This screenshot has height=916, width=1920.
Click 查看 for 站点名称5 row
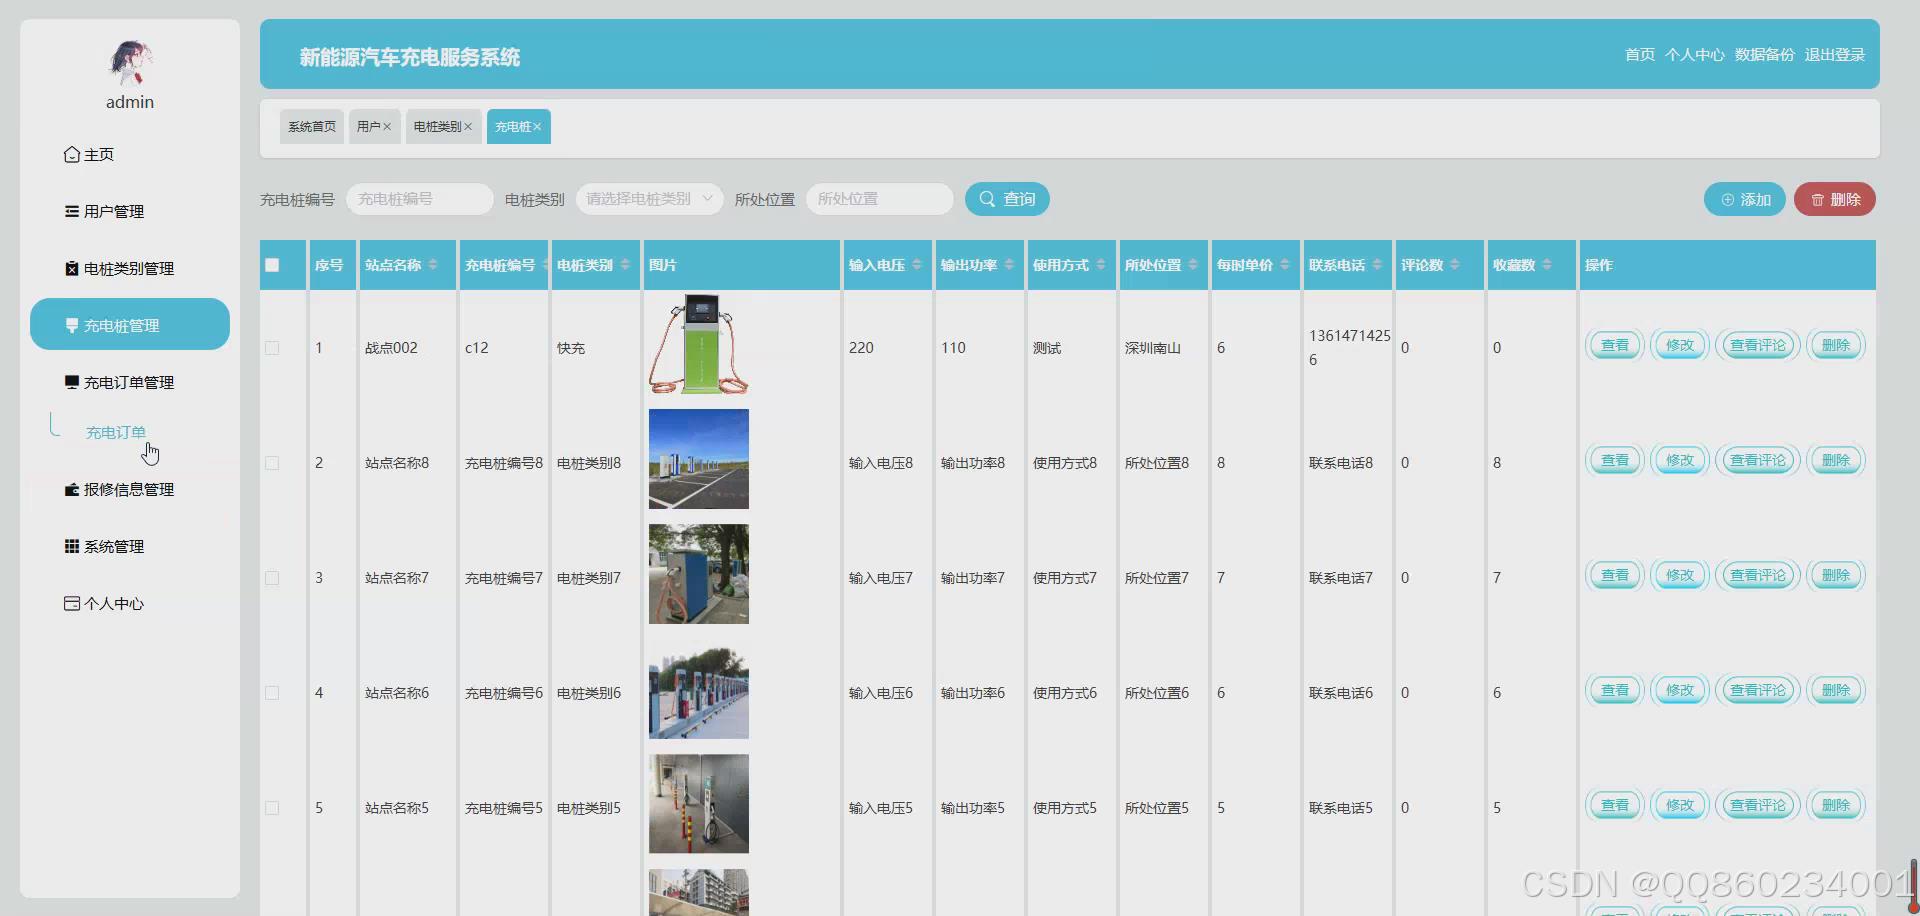click(x=1614, y=805)
